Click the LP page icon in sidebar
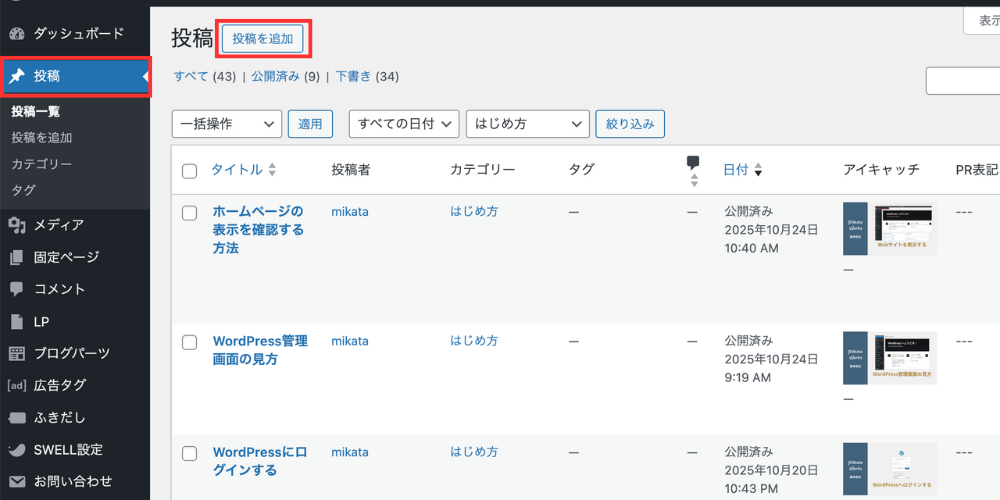This screenshot has width=1000, height=500. (x=16, y=321)
